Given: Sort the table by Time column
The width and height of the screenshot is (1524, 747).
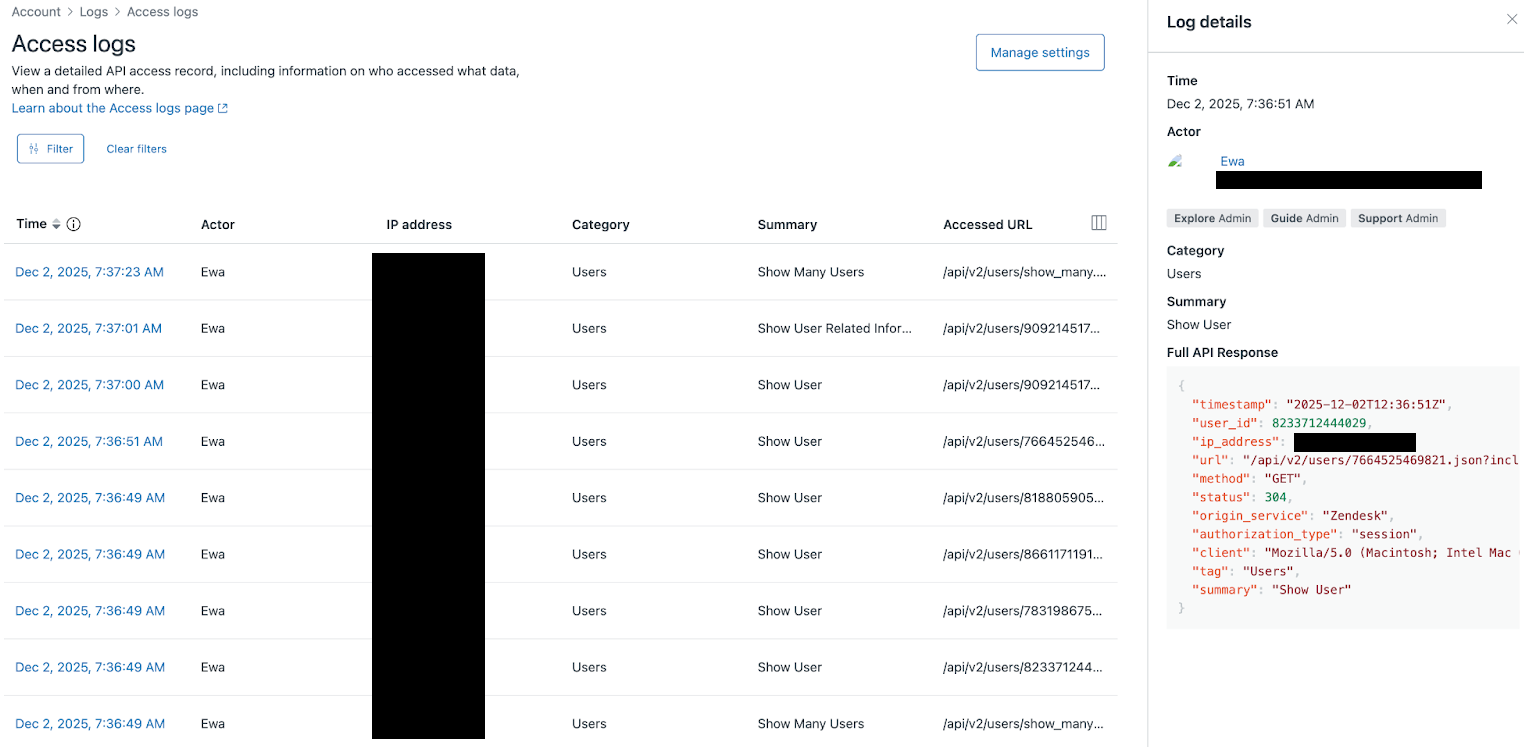Looking at the screenshot, I should tap(56, 224).
